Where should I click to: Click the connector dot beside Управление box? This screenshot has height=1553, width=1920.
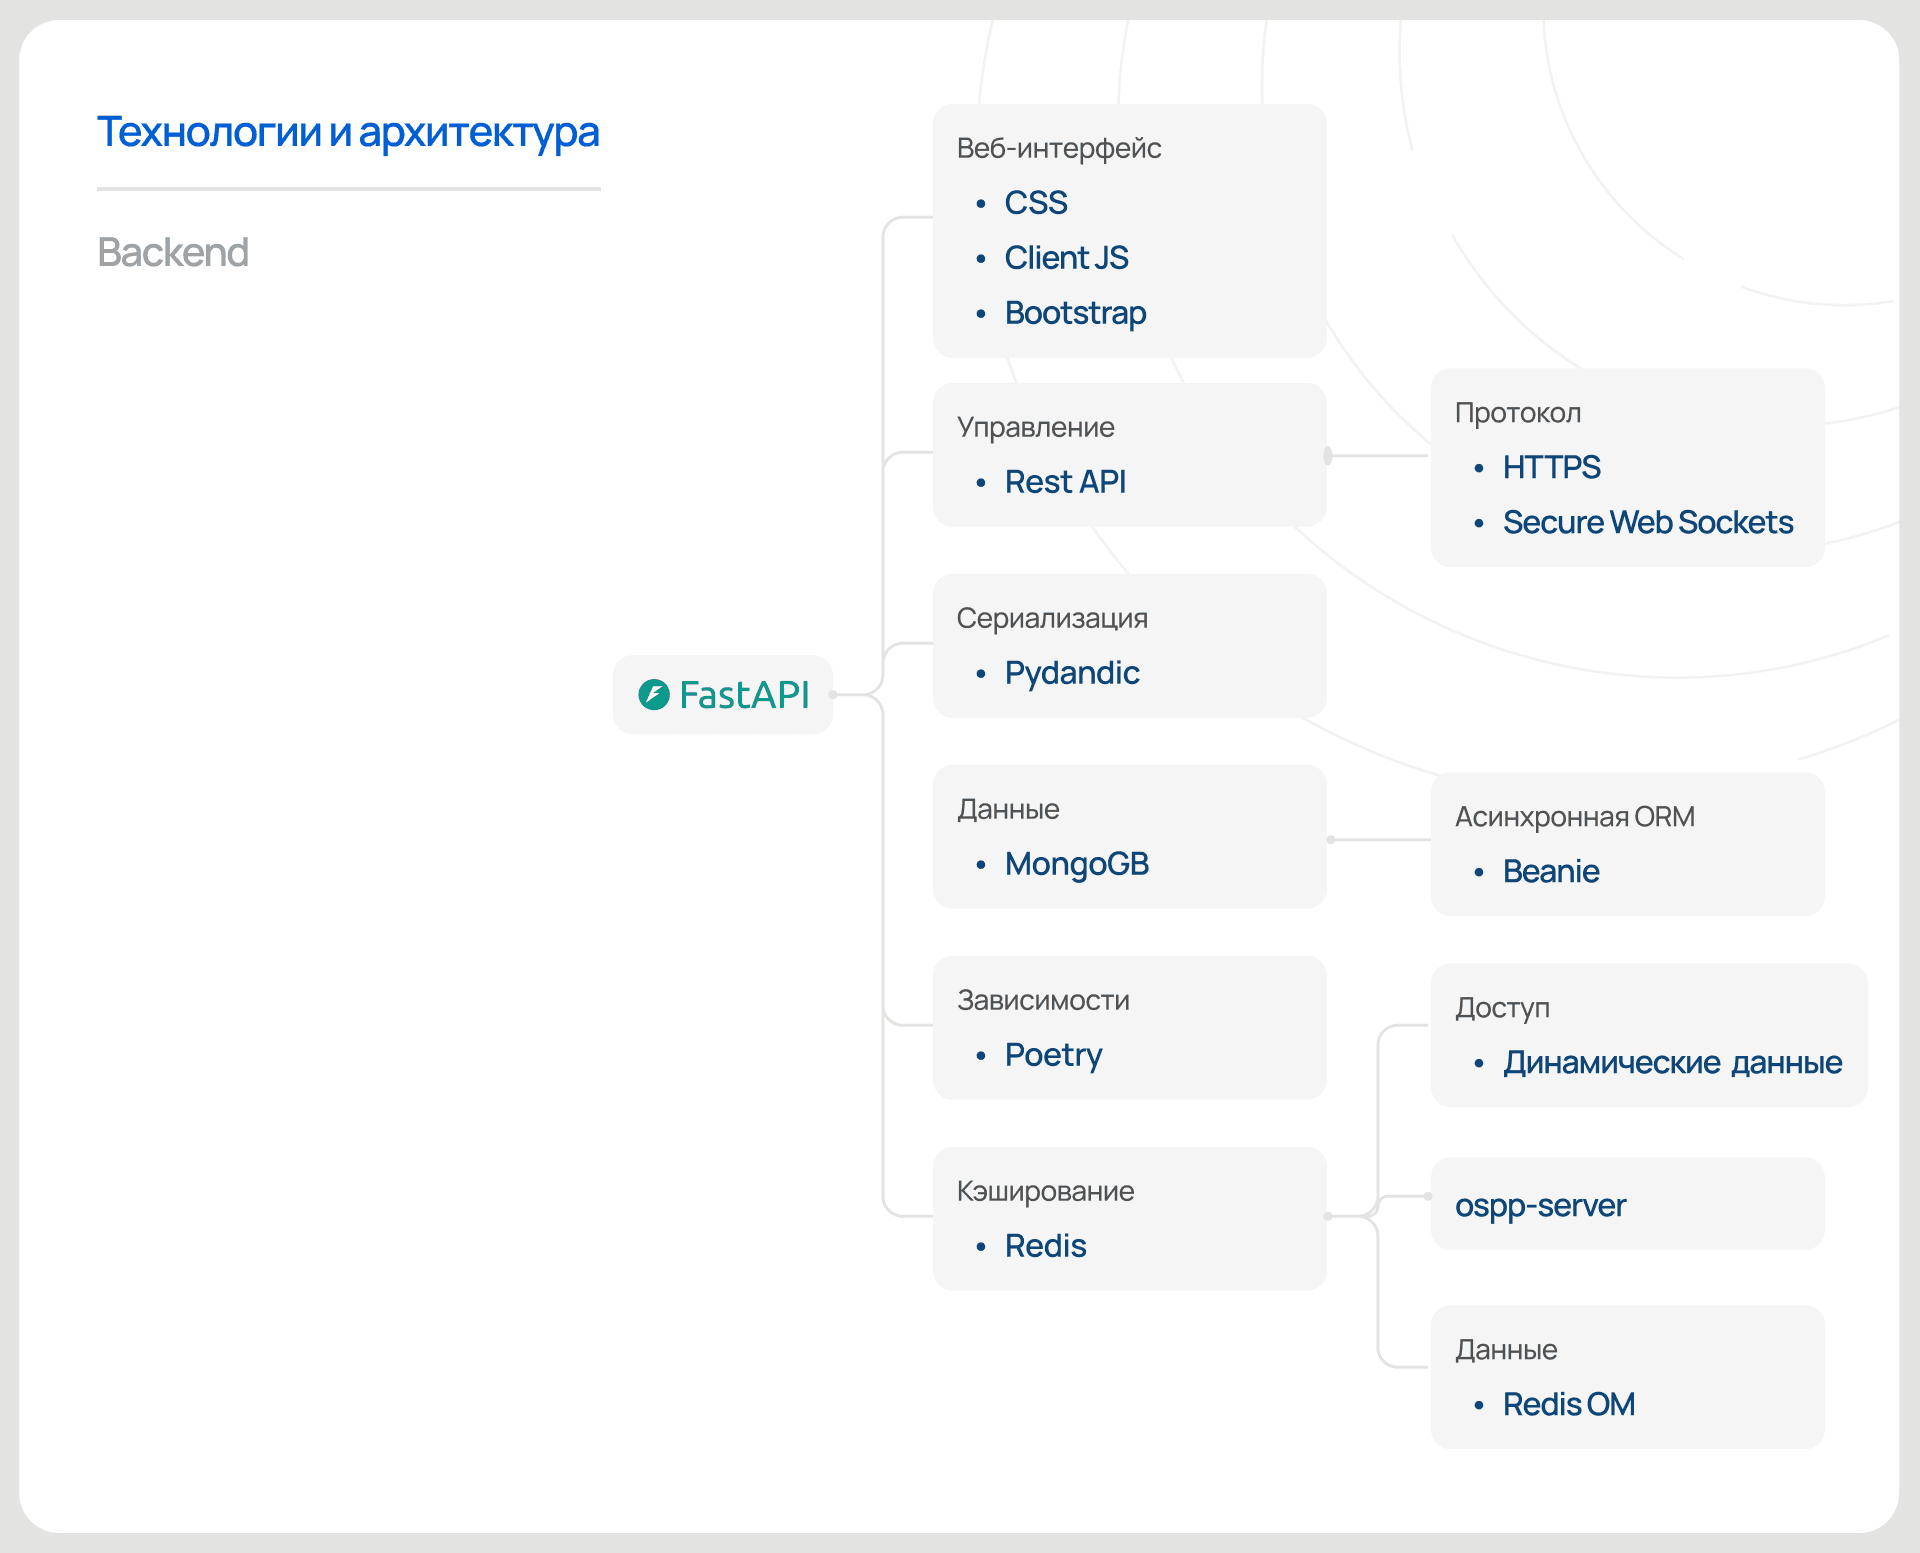(x=1328, y=456)
